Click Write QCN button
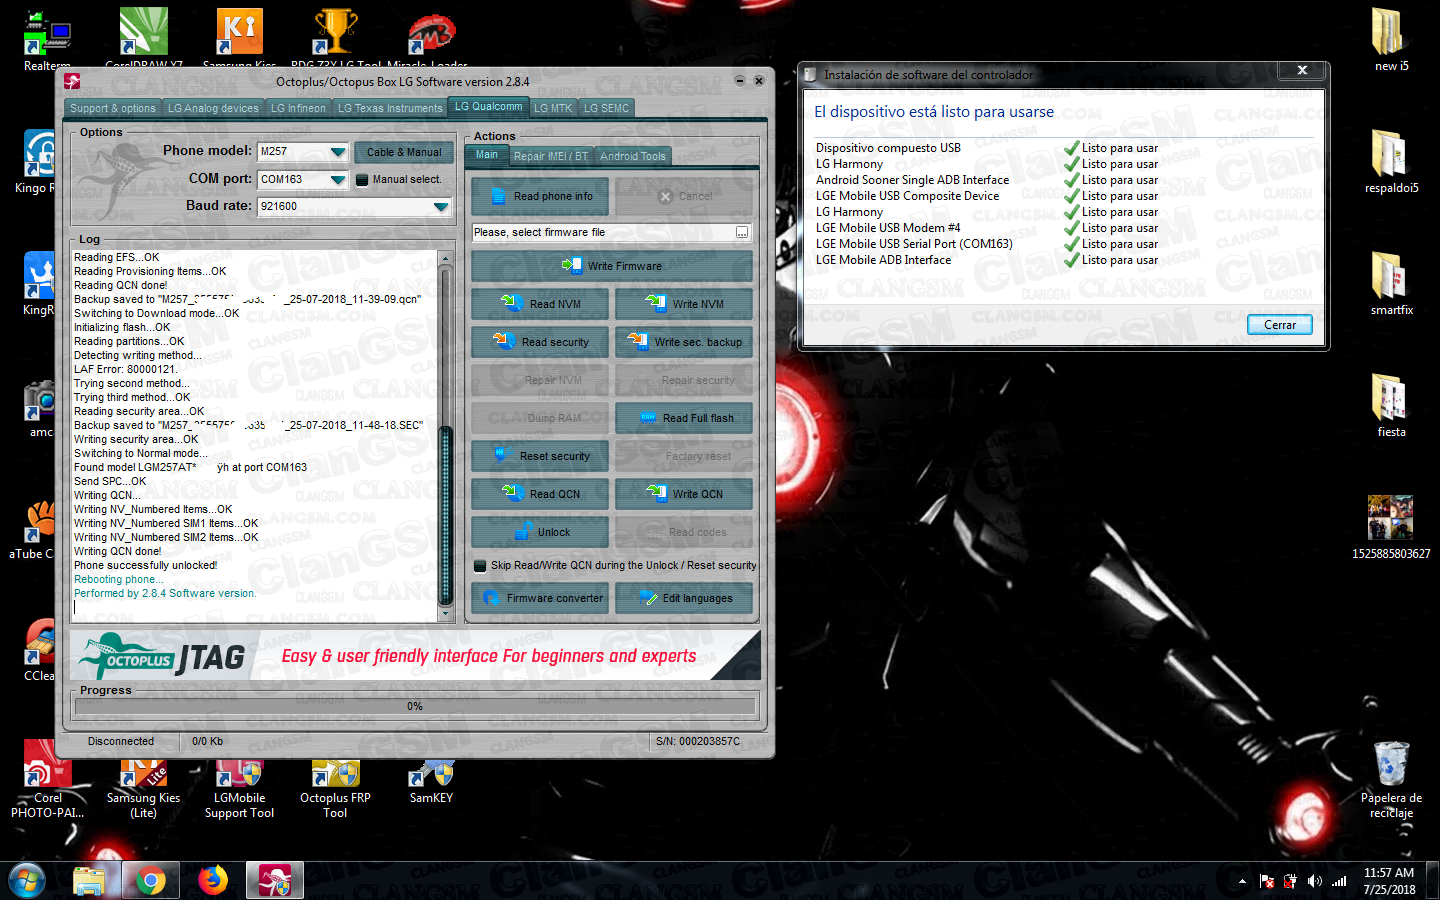Image resolution: width=1440 pixels, height=900 pixels. (x=684, y=494)
